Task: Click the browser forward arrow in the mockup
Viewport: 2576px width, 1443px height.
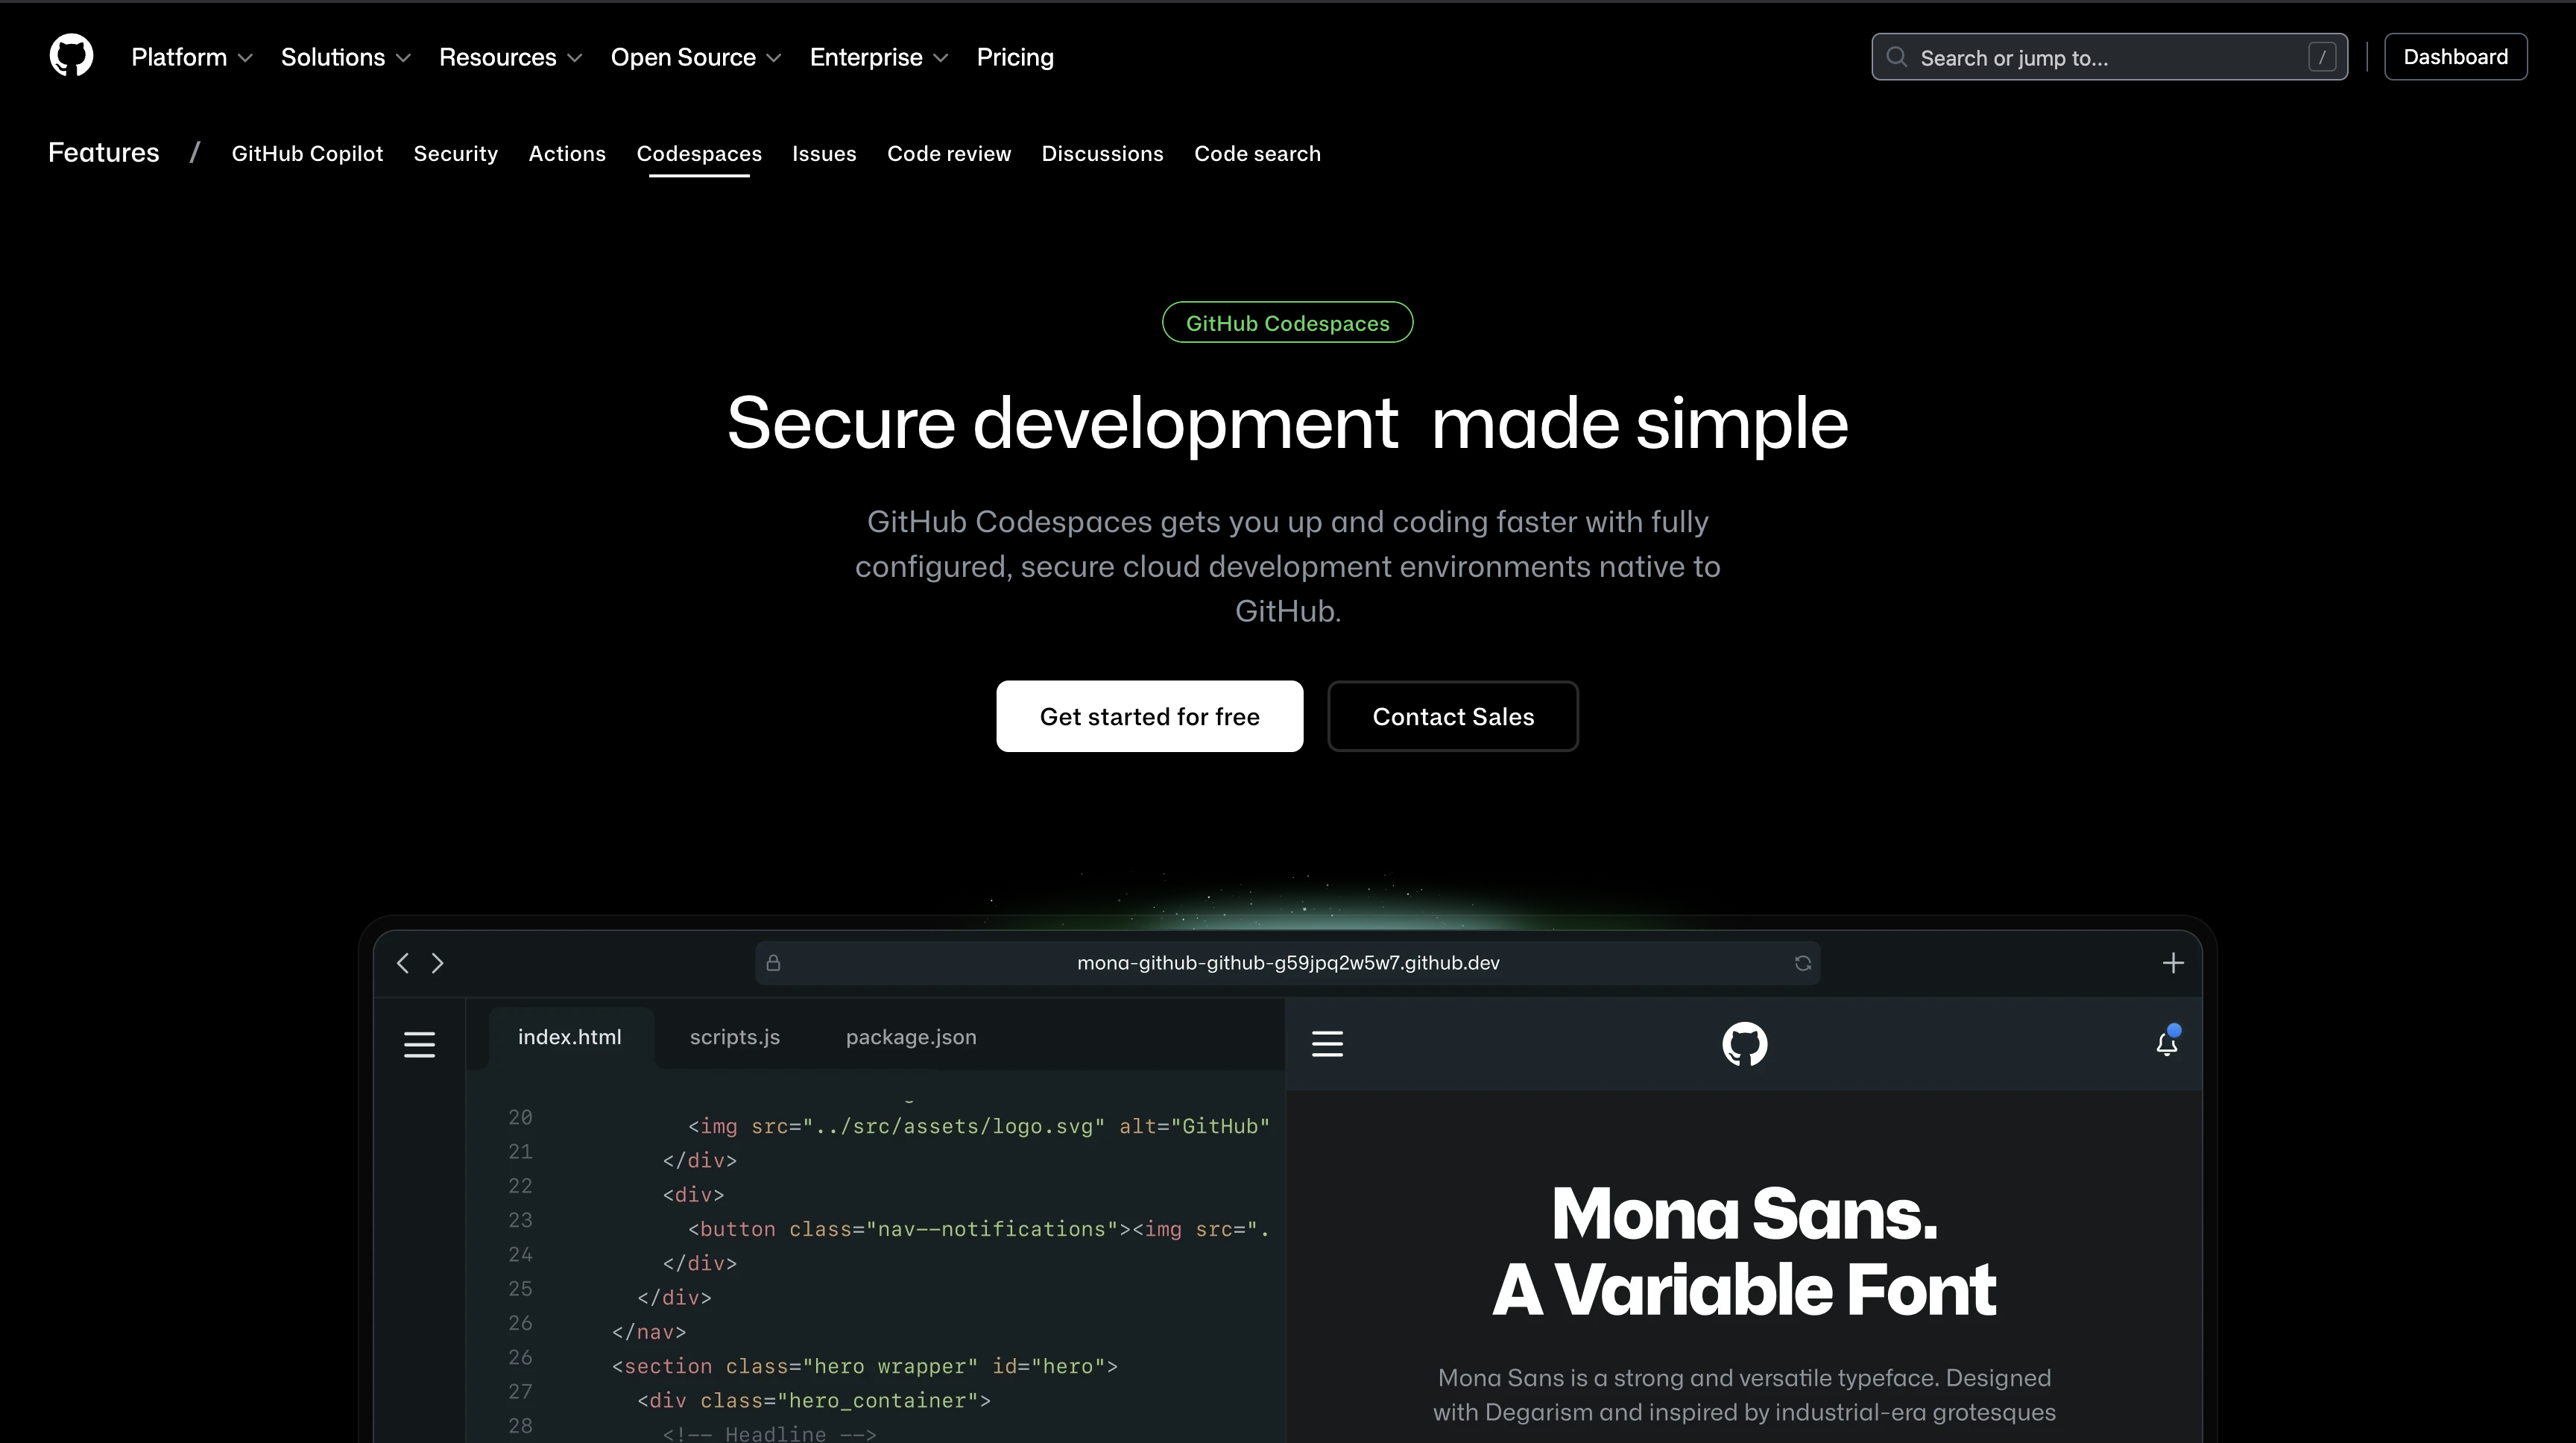Action: 437,963
